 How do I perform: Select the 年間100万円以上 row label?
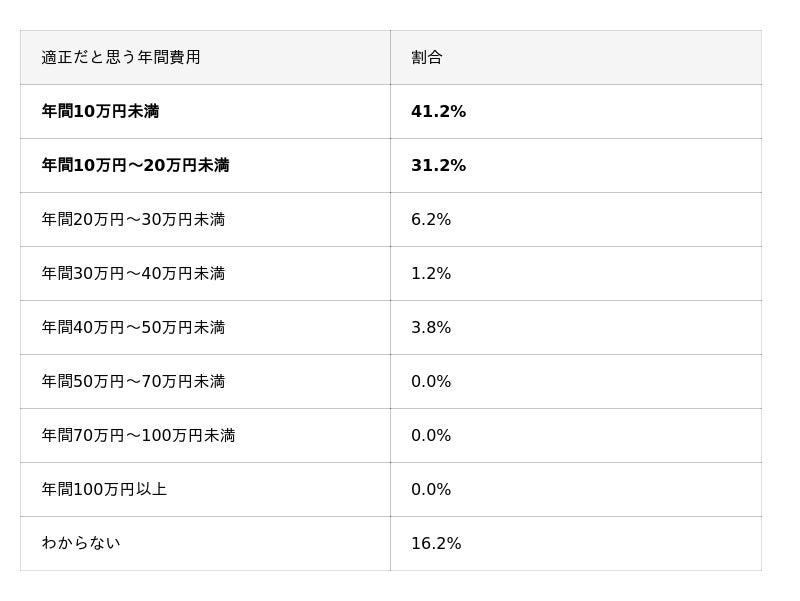pyautogui.click(x=104, y=490)
